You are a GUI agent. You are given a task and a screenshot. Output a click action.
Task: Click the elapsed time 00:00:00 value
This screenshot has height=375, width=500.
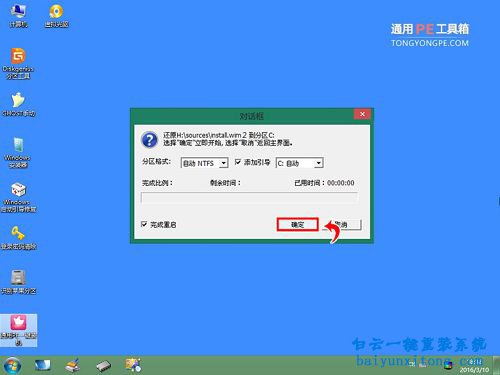point(341,183)
